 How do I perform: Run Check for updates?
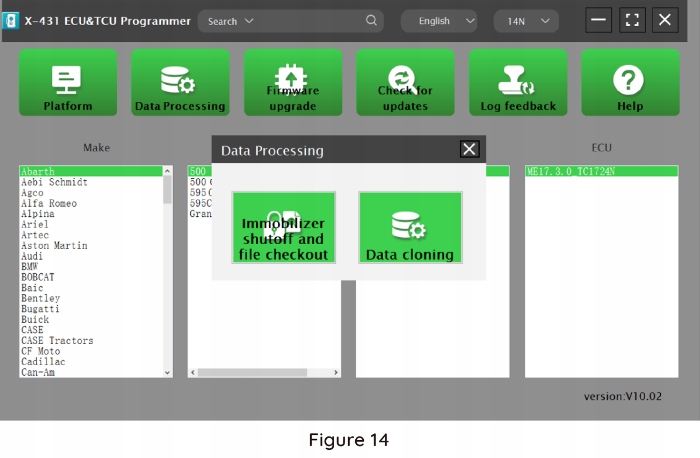pyautogui.click(x=405, y=83)
